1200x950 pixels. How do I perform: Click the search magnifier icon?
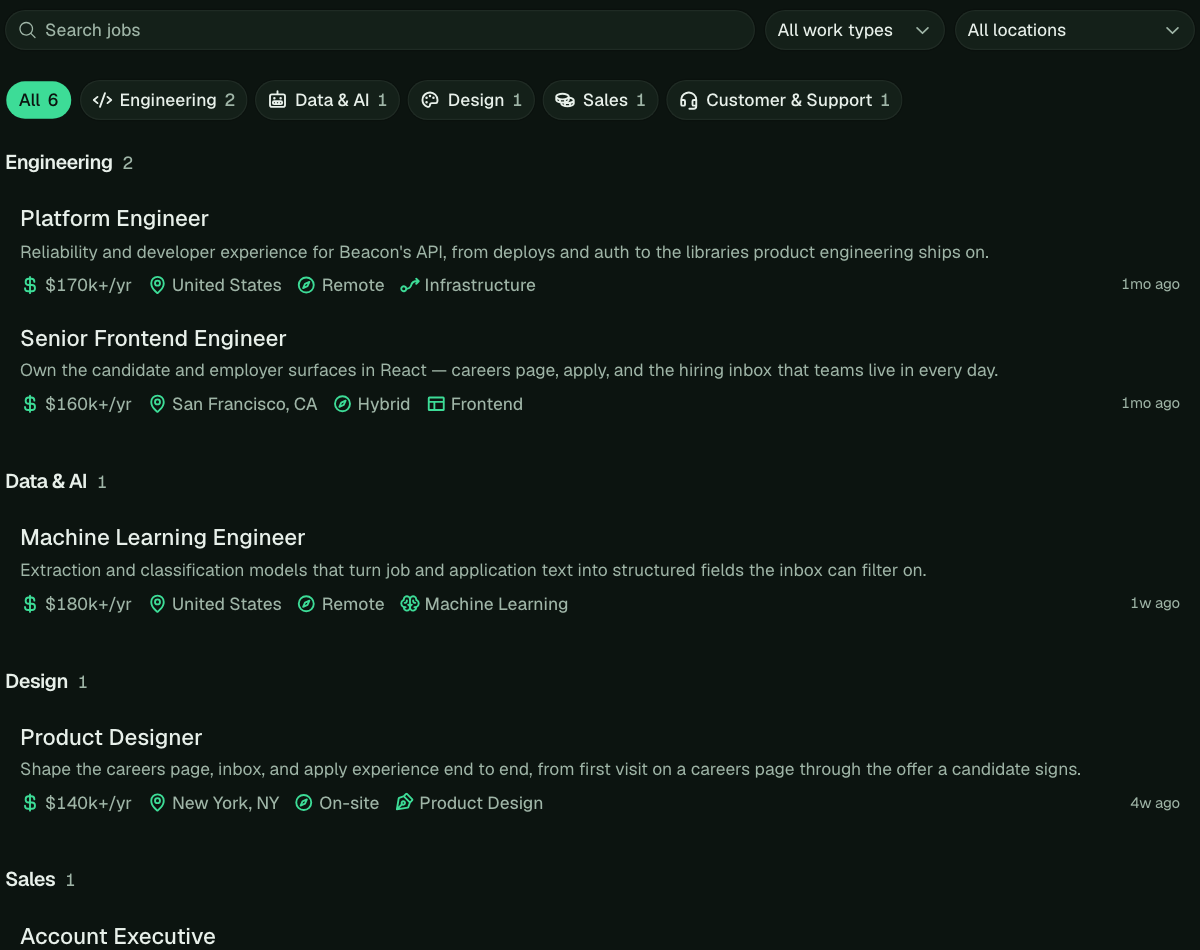click(28, 30)
